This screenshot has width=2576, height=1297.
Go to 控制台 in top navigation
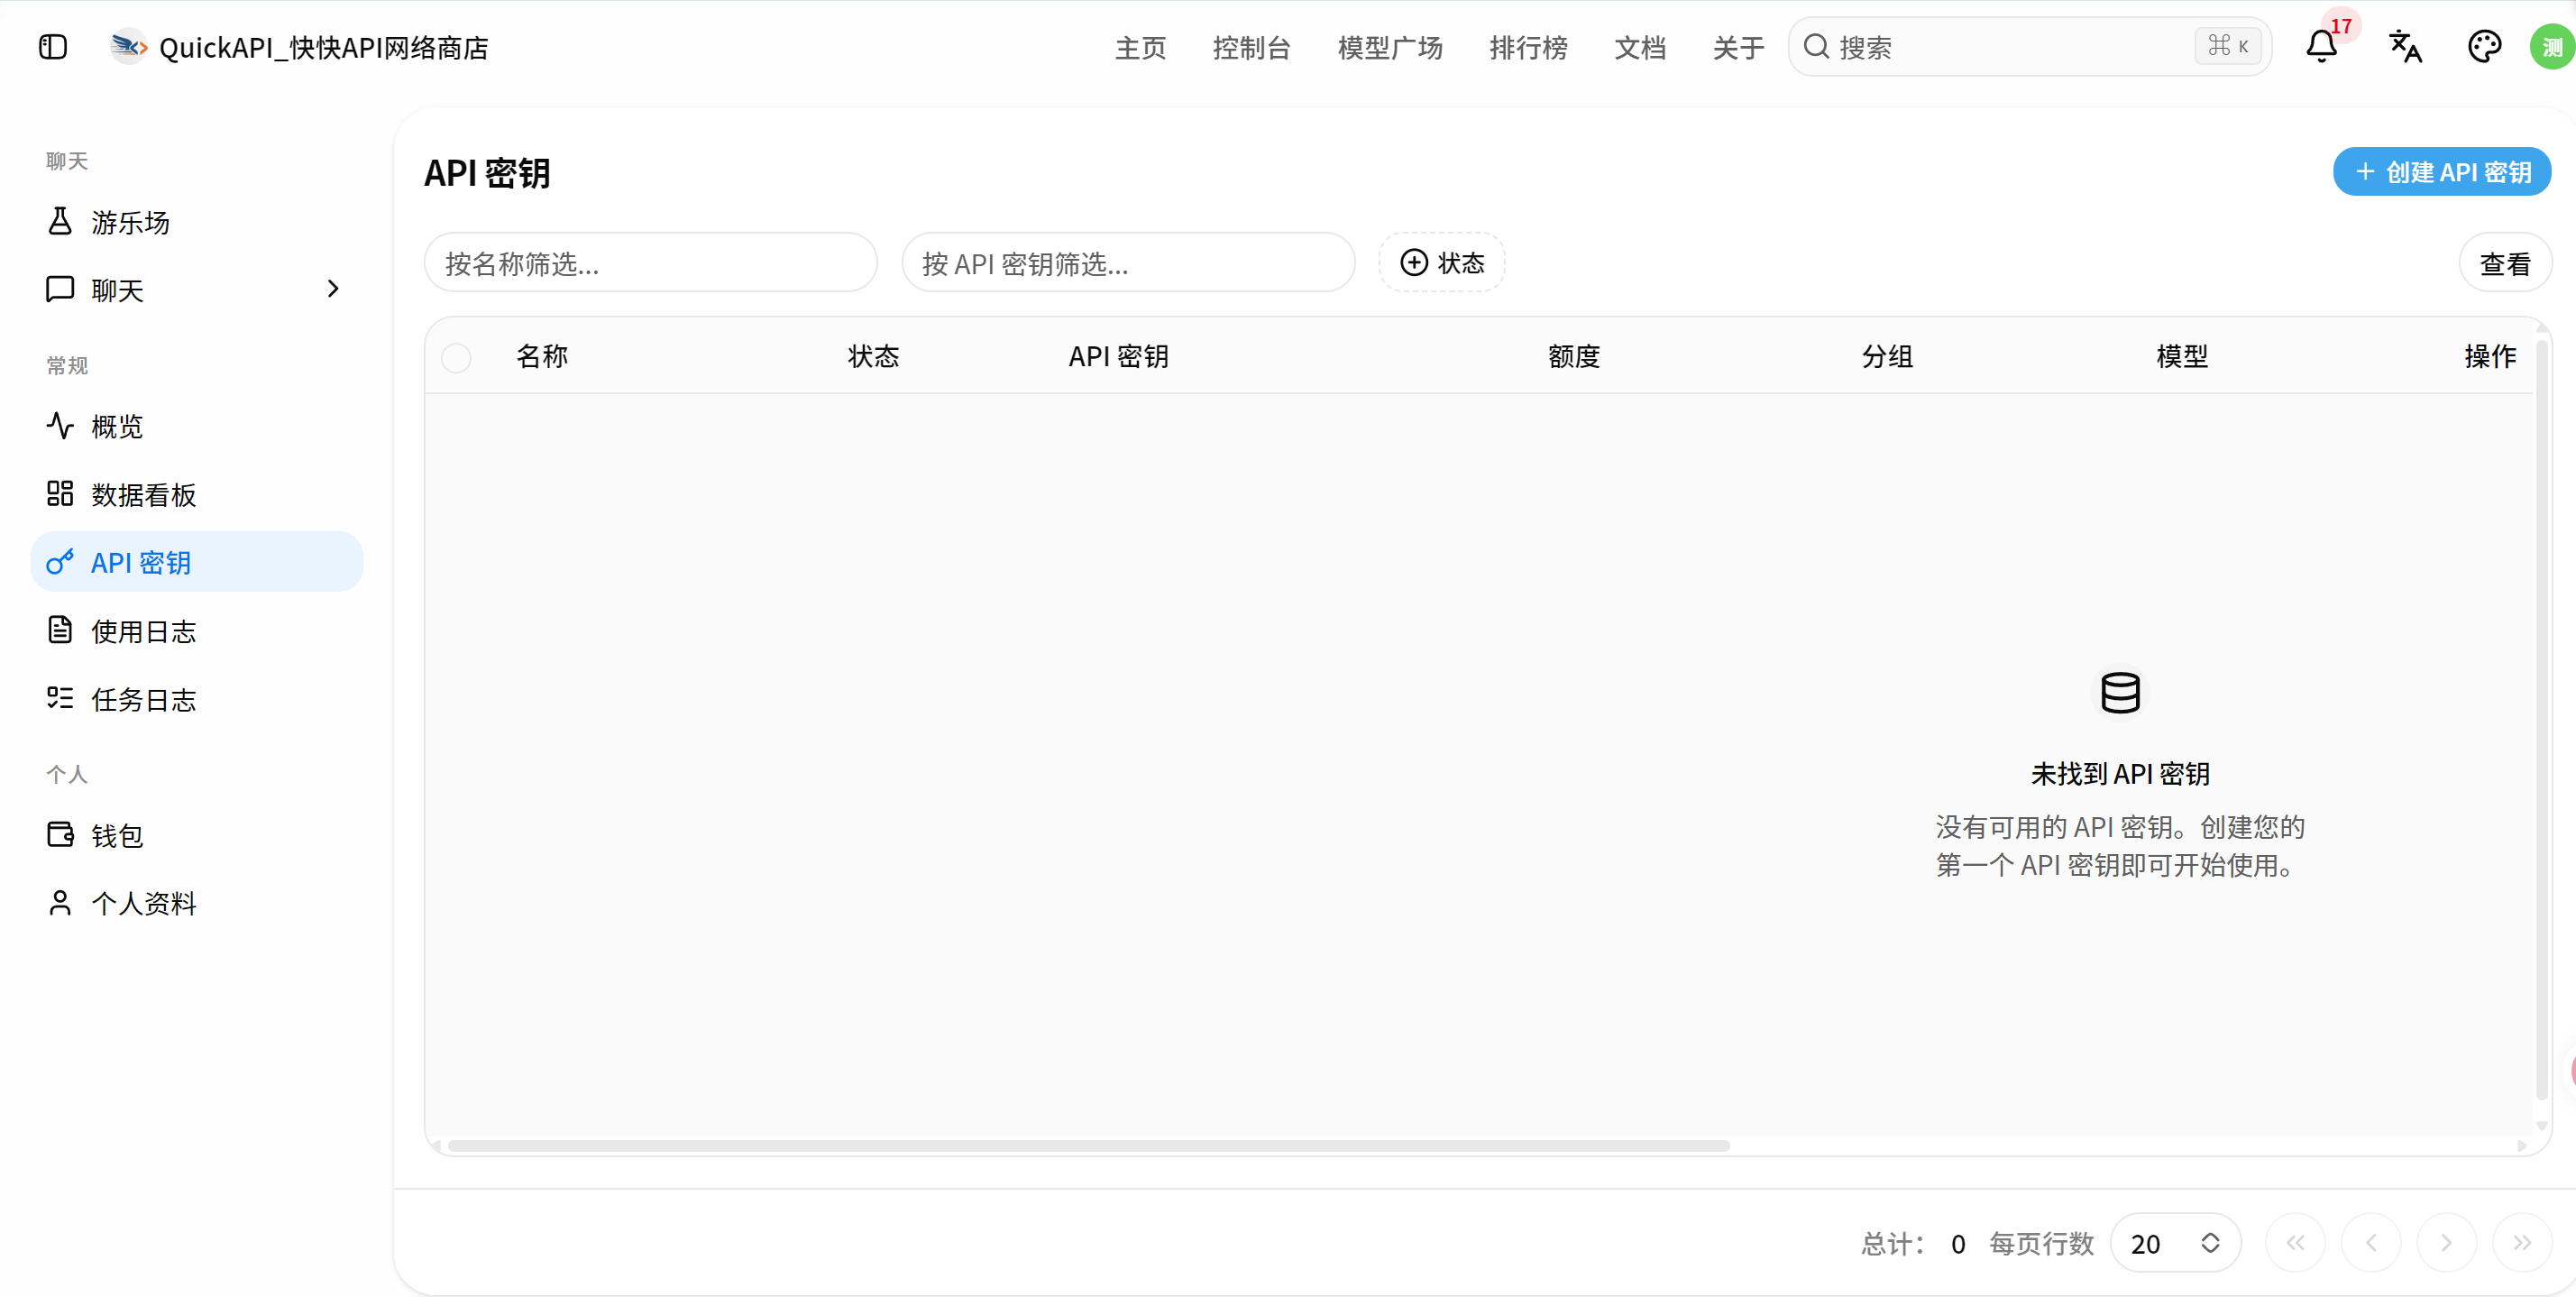[x=1252, y=47]
